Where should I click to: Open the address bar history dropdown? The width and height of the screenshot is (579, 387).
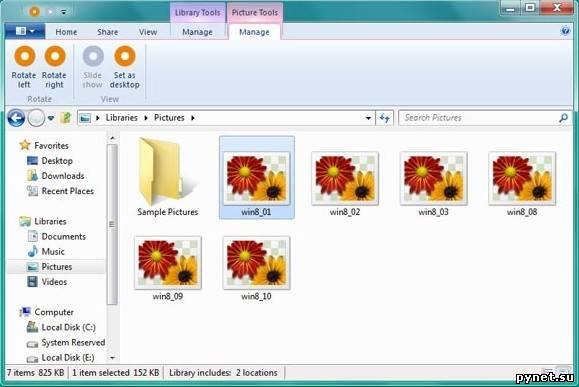click(368, 118)
